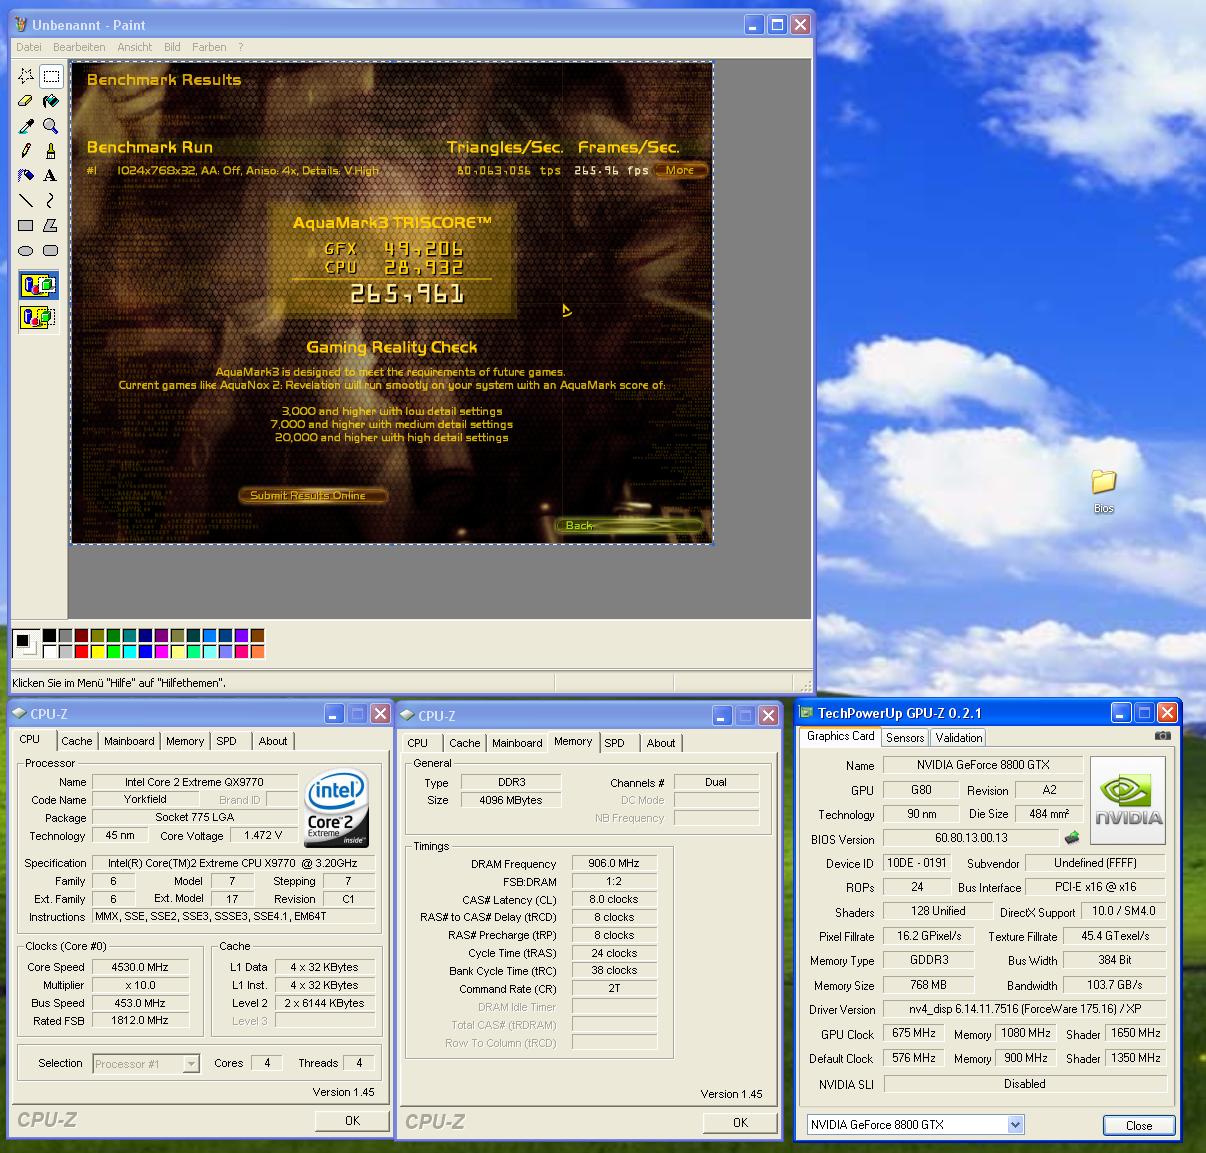Switch to Mainboard tab in left CPU-Z

(x=129, y=741)
